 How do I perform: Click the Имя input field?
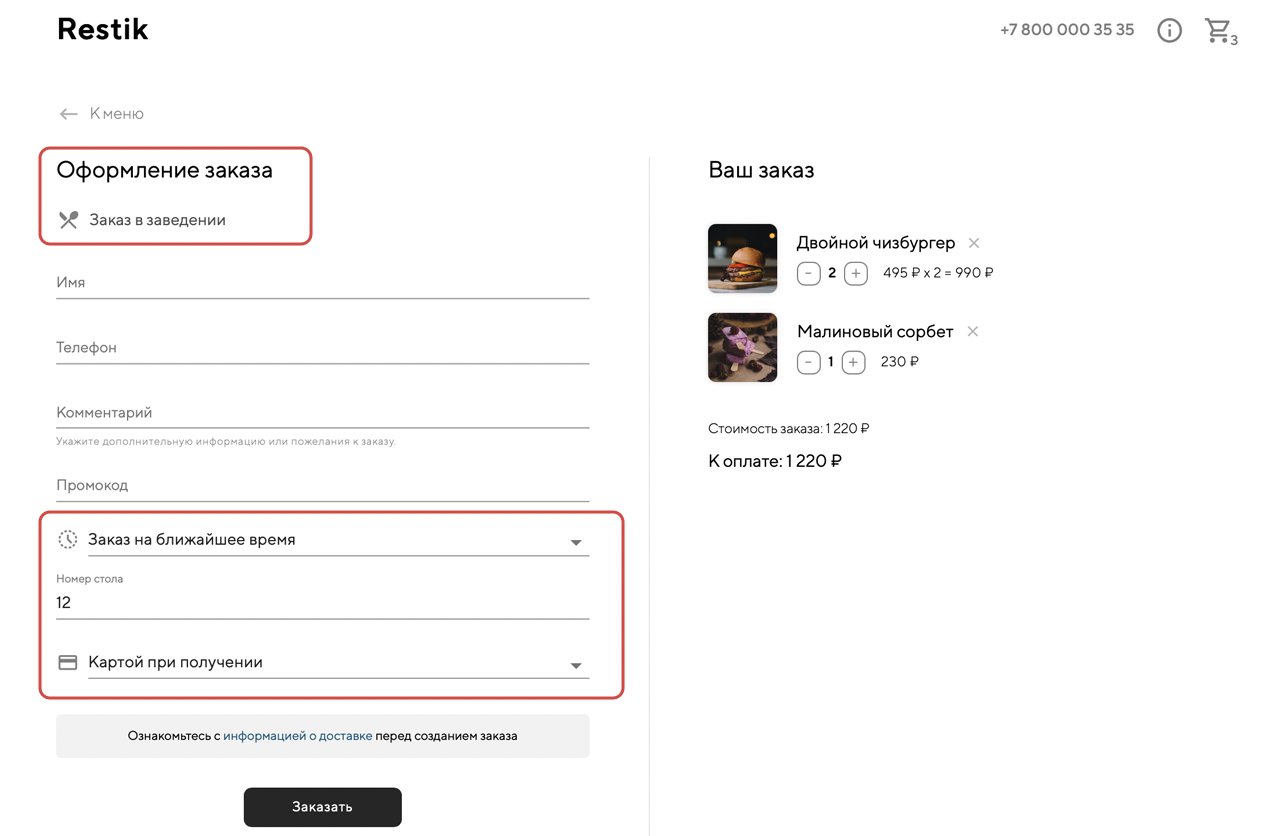(322, 283)
